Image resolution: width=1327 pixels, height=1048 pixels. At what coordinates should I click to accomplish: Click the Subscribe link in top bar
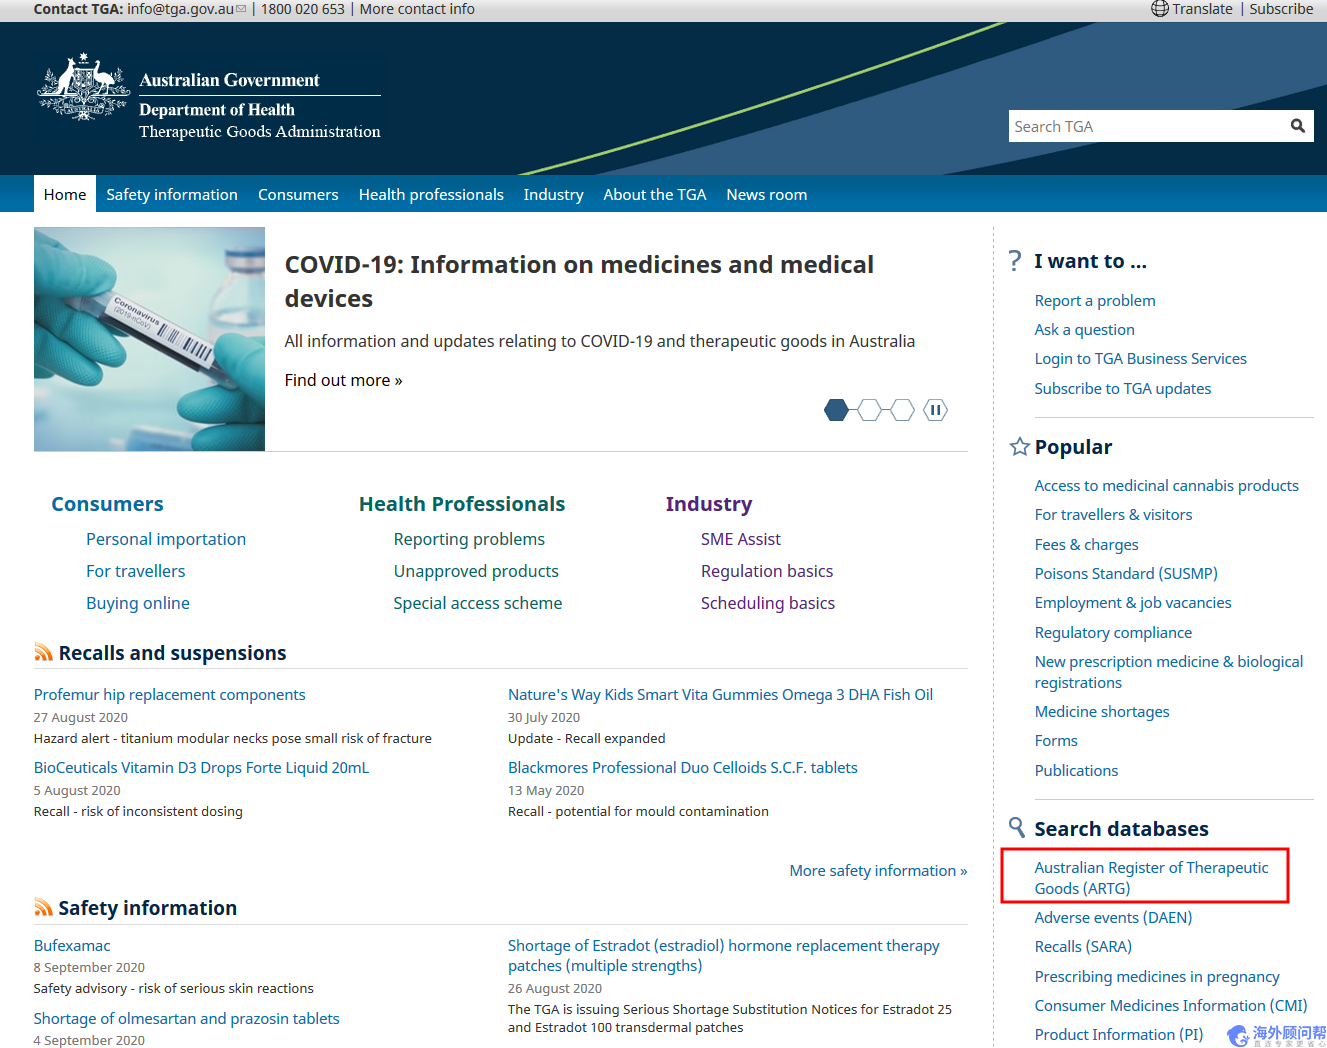click(x=1281, y=9)
